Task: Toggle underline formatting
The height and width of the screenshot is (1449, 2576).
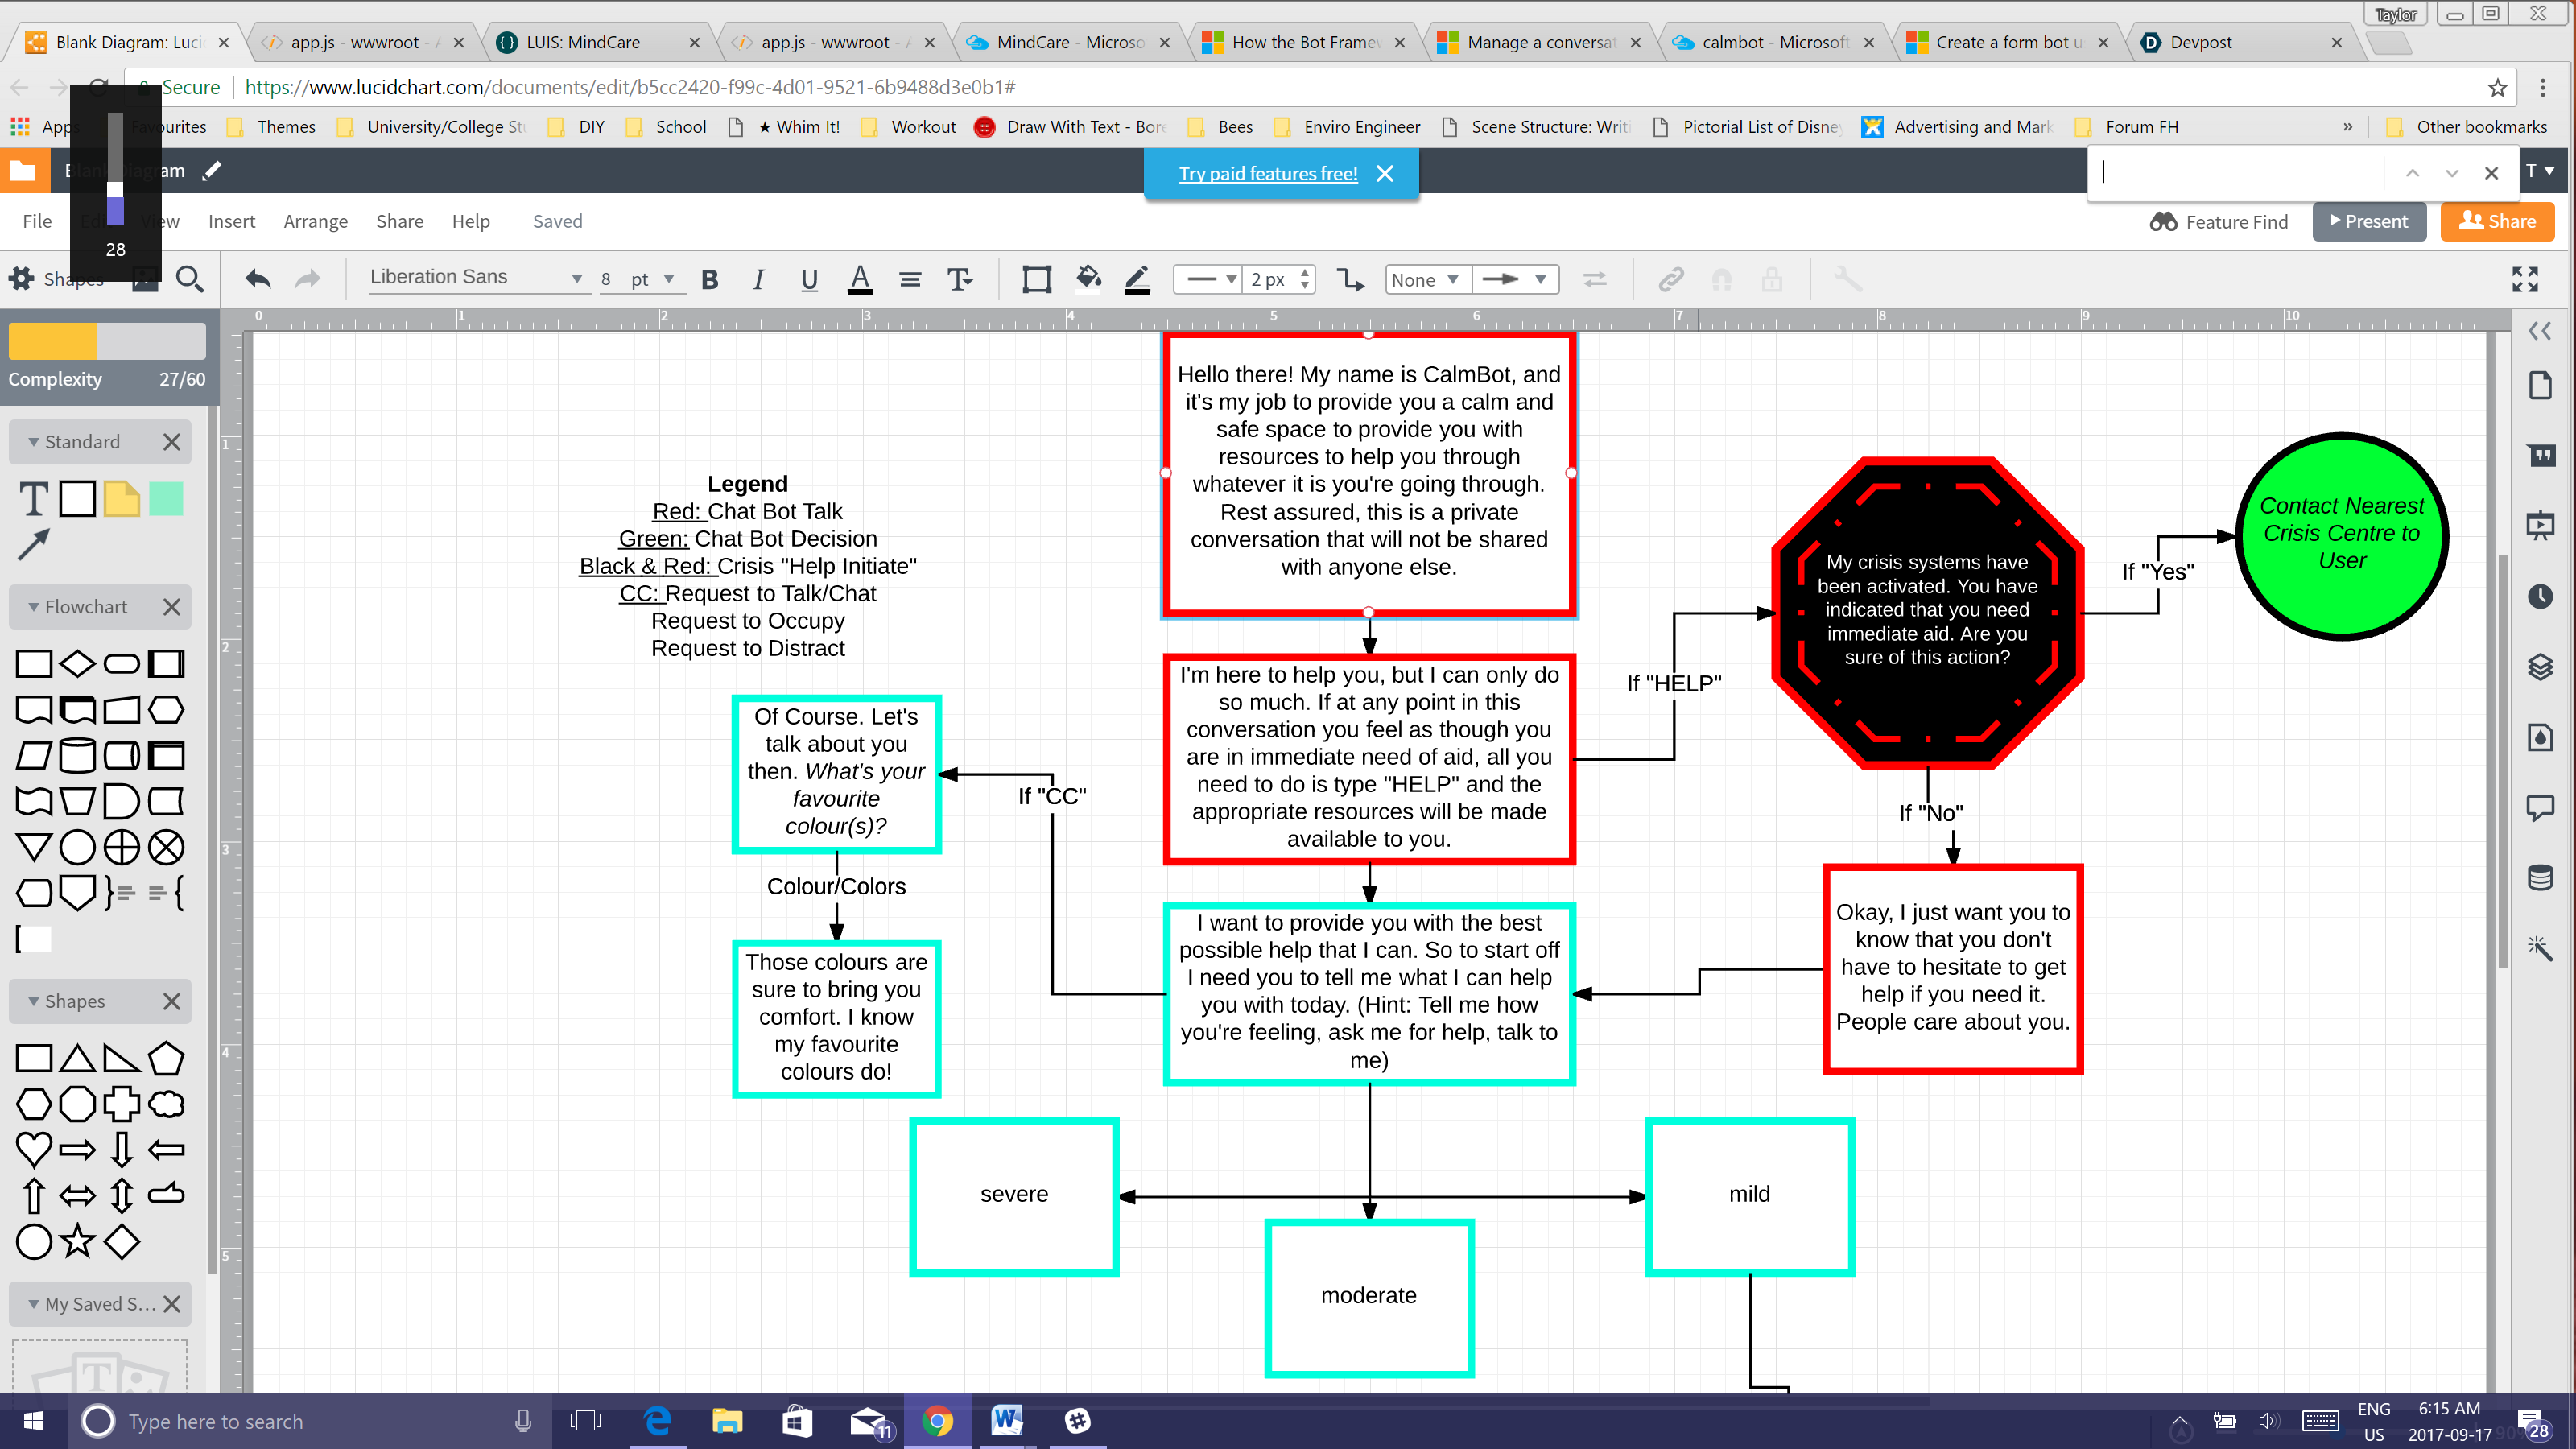Action: coord(809,279)
